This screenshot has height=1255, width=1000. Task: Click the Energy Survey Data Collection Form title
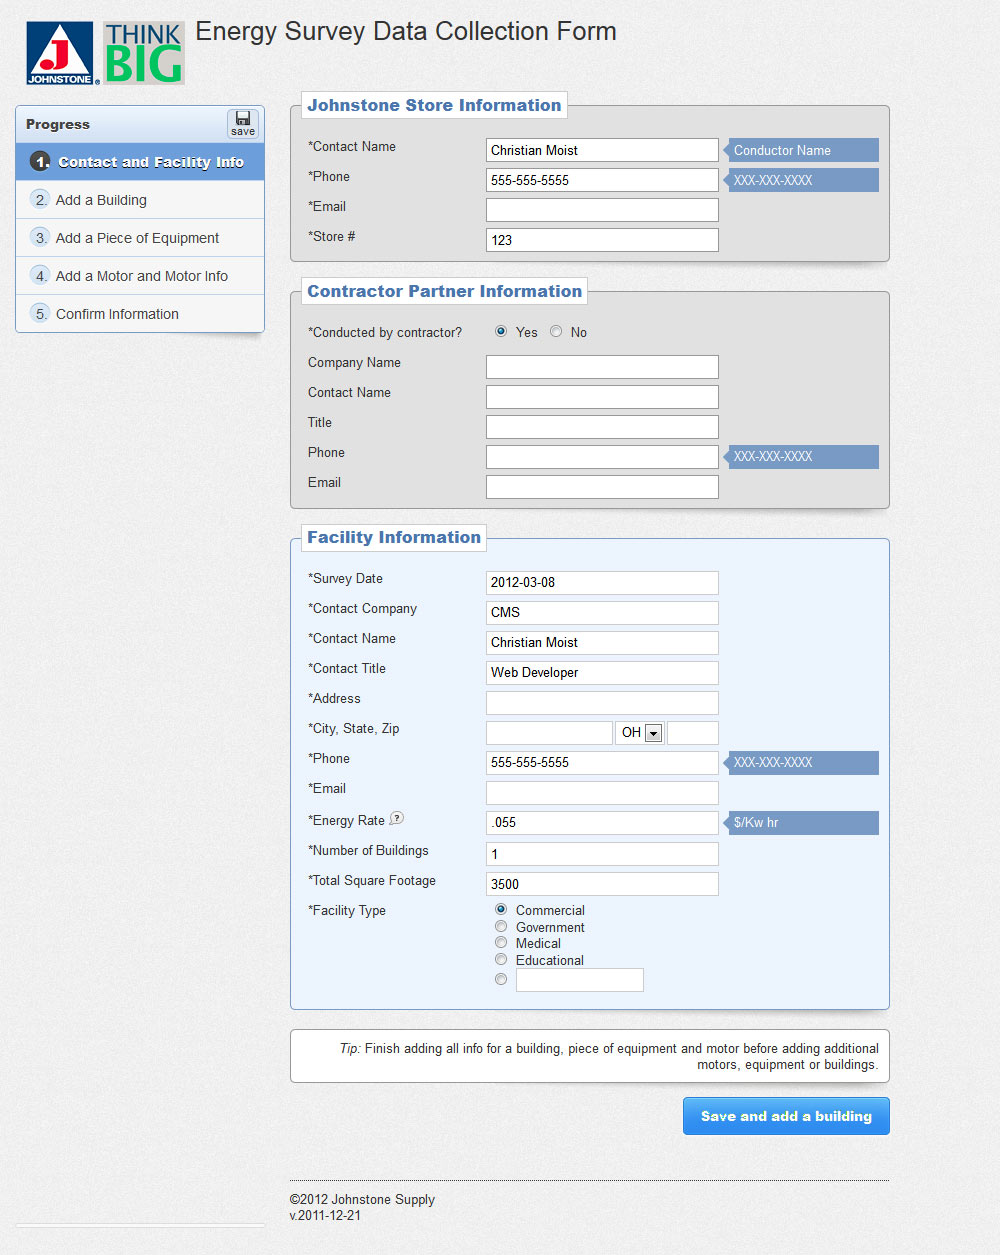pos(406,32)
